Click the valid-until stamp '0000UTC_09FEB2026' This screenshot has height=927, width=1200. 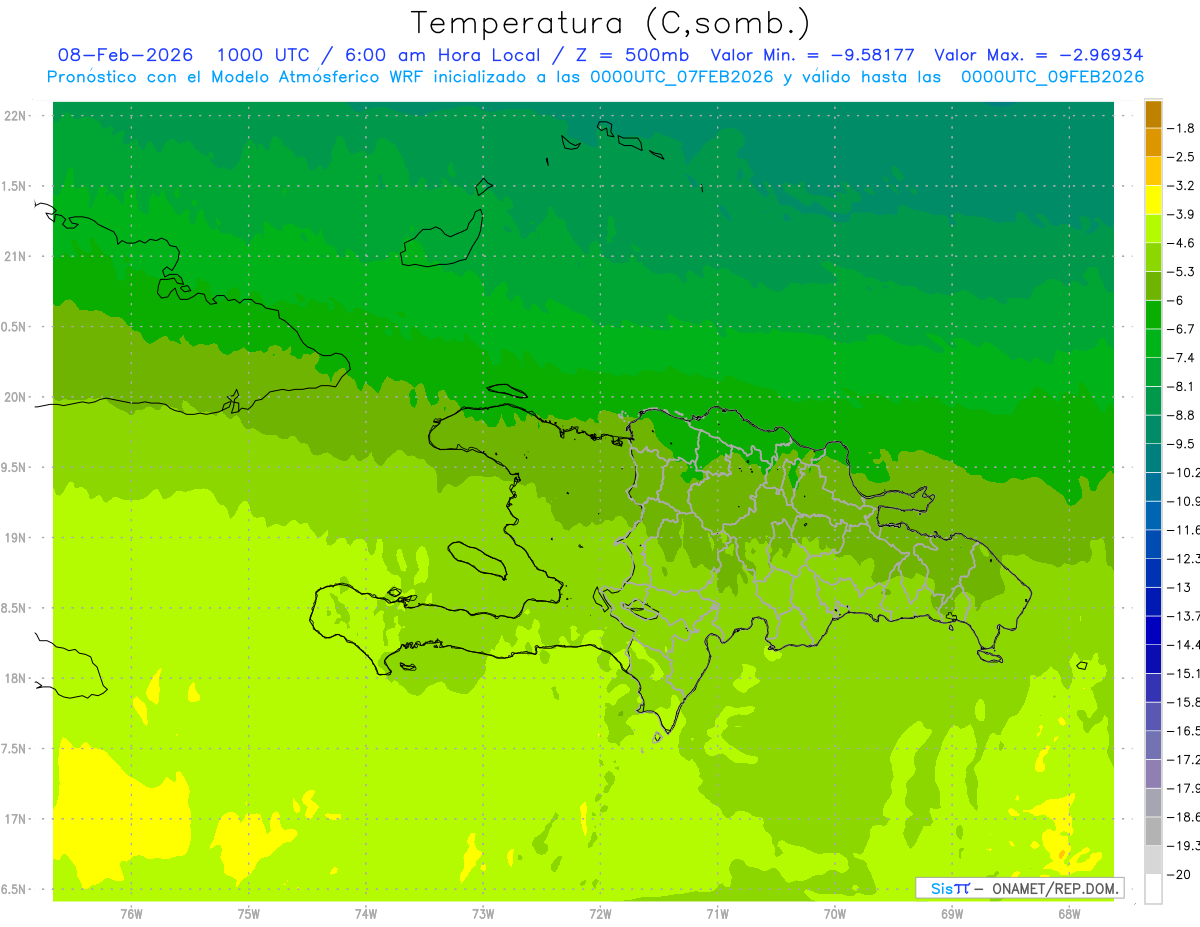1052,77
